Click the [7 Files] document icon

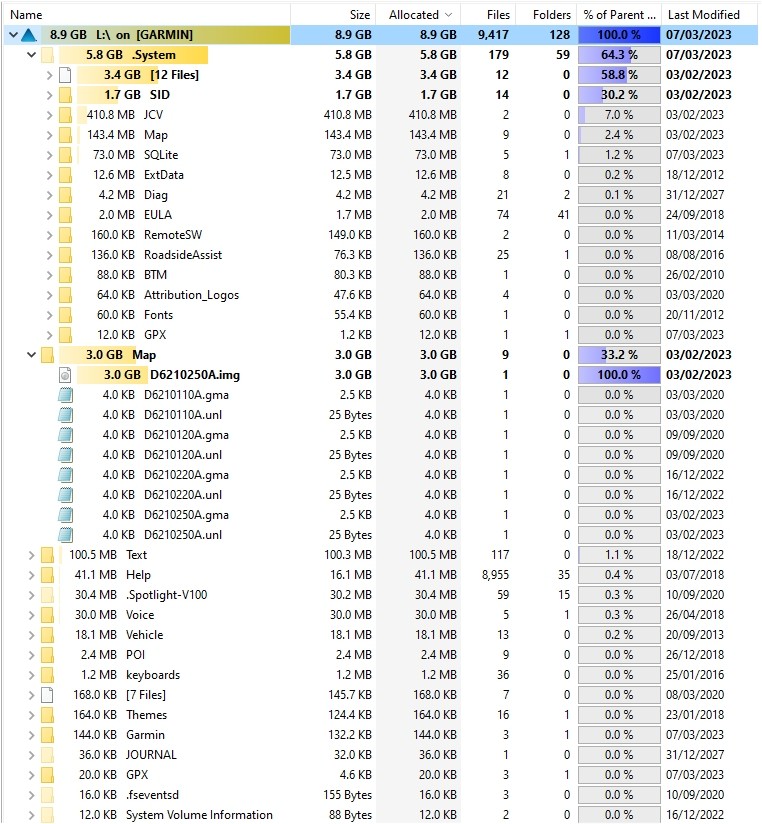tap(47, 695)
